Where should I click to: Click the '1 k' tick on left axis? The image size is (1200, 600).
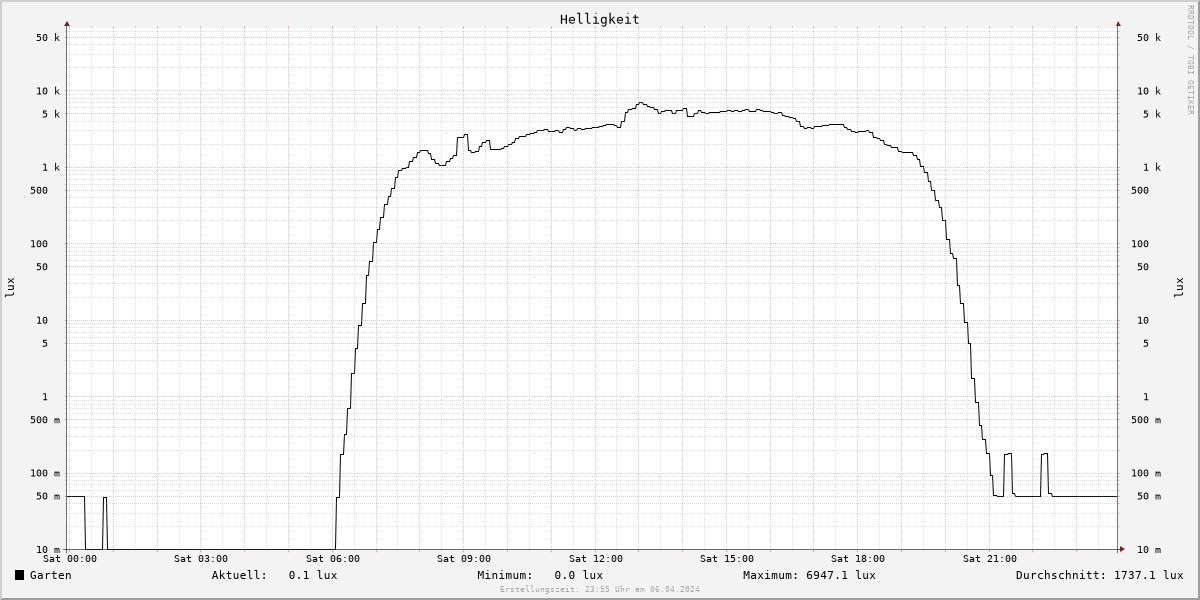pyautogui.click(x=51, y=167)
